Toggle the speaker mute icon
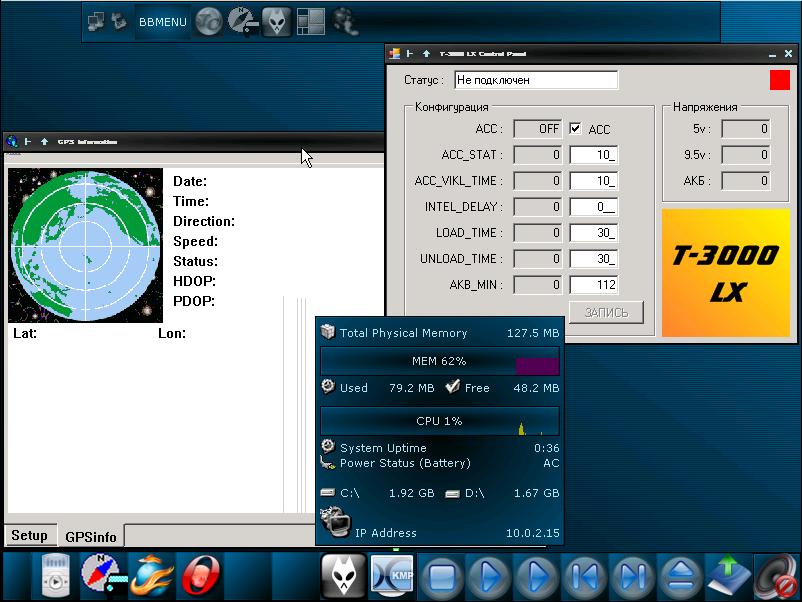This screenshot has width=802, height=602. [777, 577]
